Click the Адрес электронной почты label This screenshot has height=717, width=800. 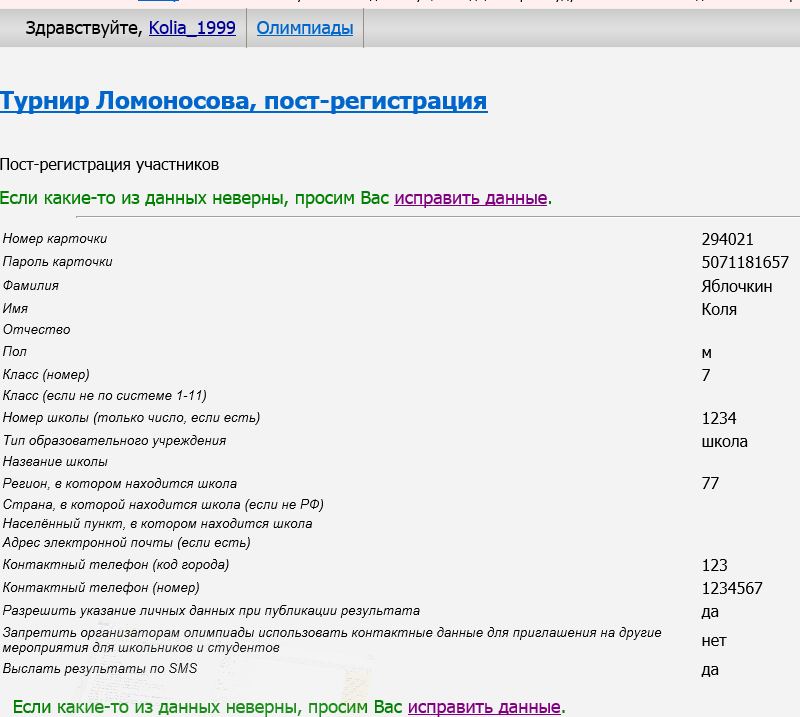(x=126, y=543)
